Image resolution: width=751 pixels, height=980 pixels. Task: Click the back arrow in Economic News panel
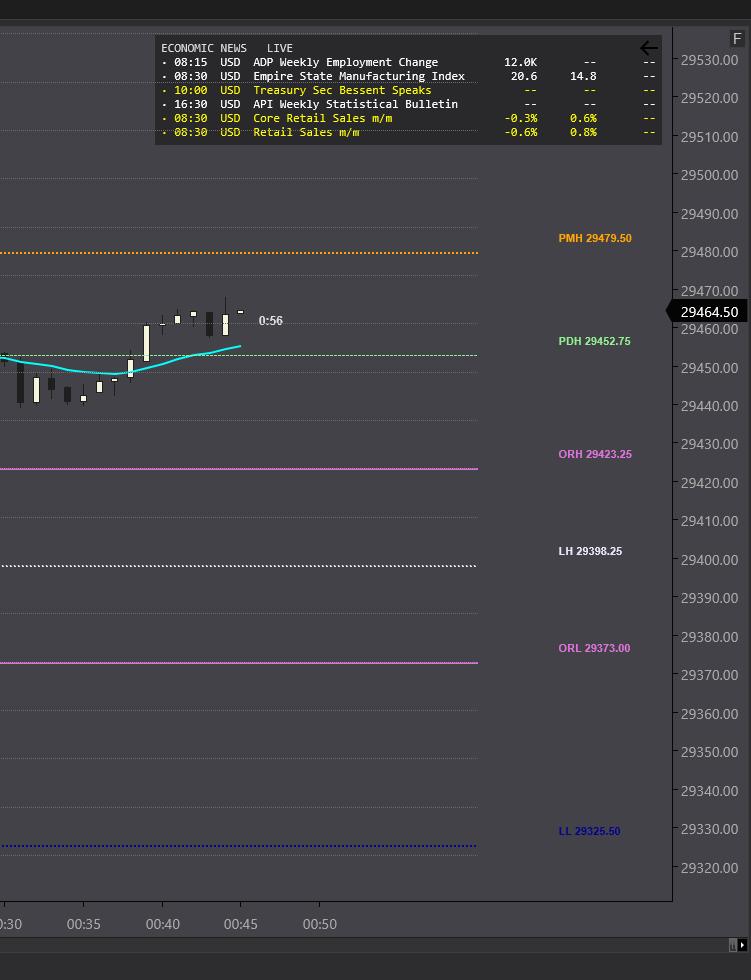point(649,48)
